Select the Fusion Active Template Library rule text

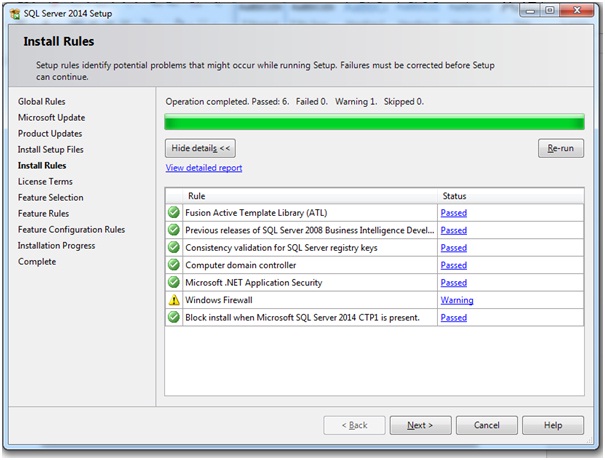(256, 213)
